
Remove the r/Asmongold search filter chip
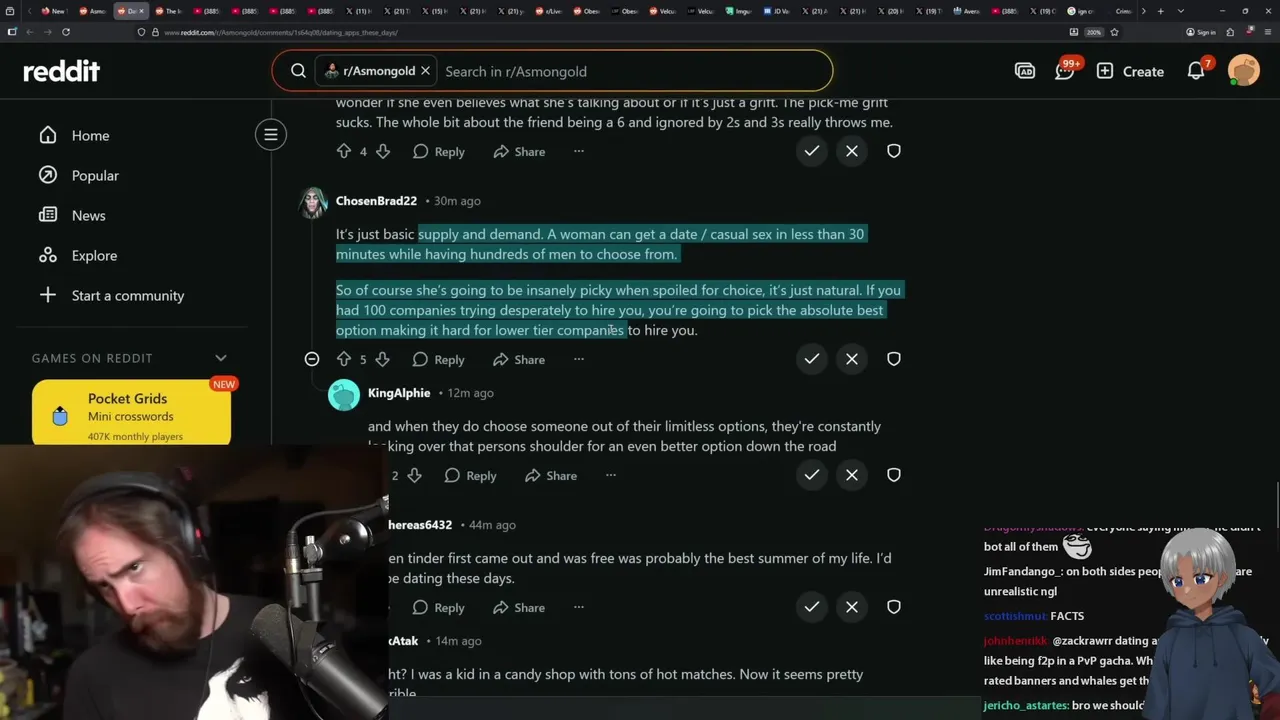pos(425,71)
